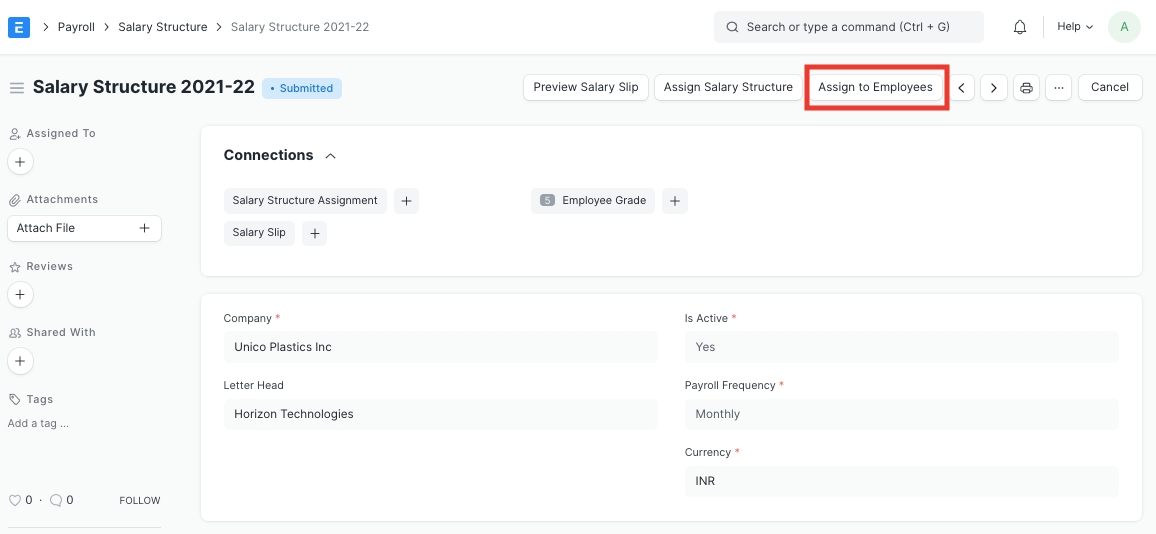Open the three-dots more options menu
This screenshot has height=534, width=1156.
point(1058,88)
